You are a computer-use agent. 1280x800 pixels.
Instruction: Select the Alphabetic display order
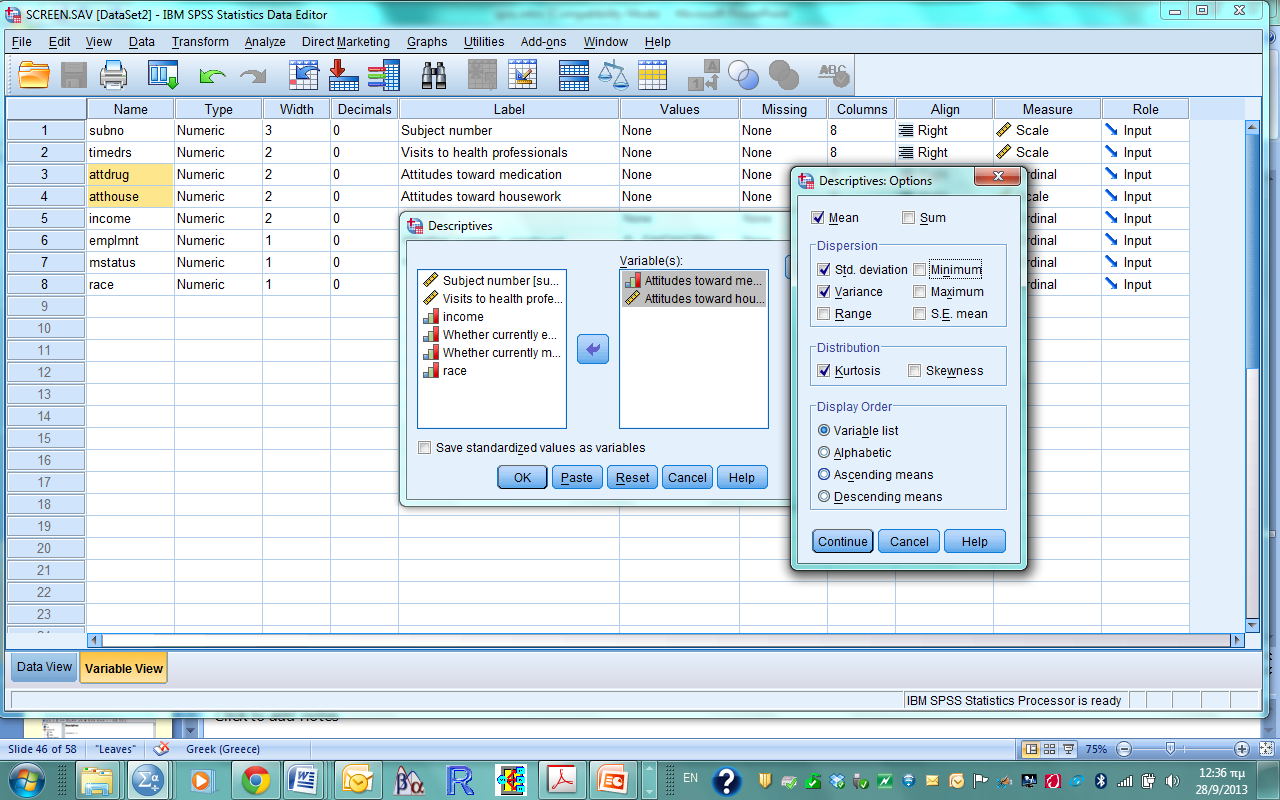pos(824,453)
